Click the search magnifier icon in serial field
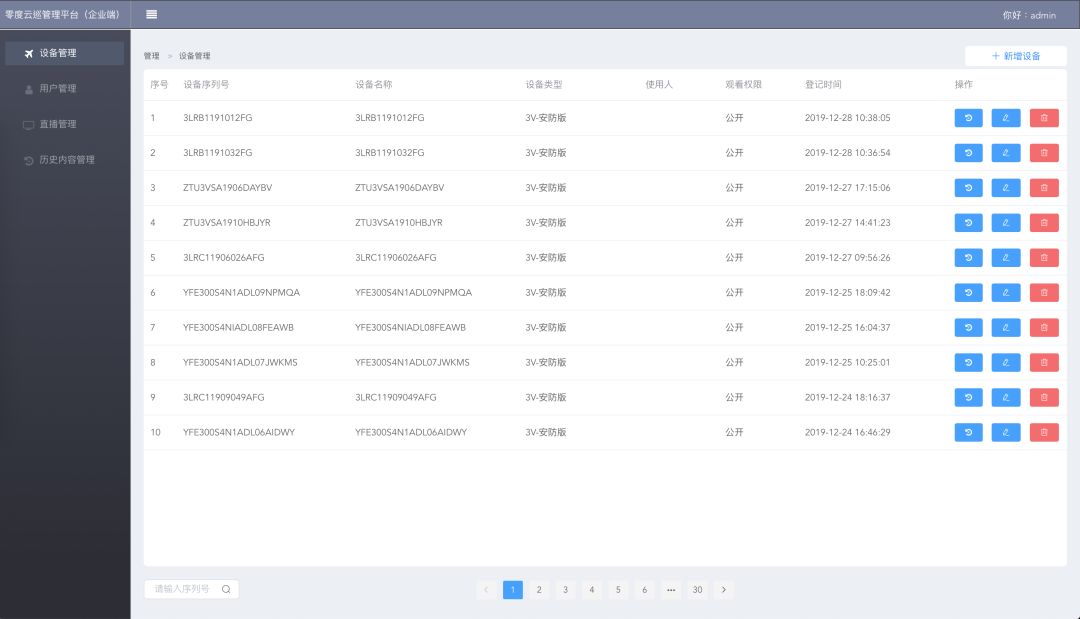Image resolution: width=1080 pixels, height=619 pixels. point(226,590)
